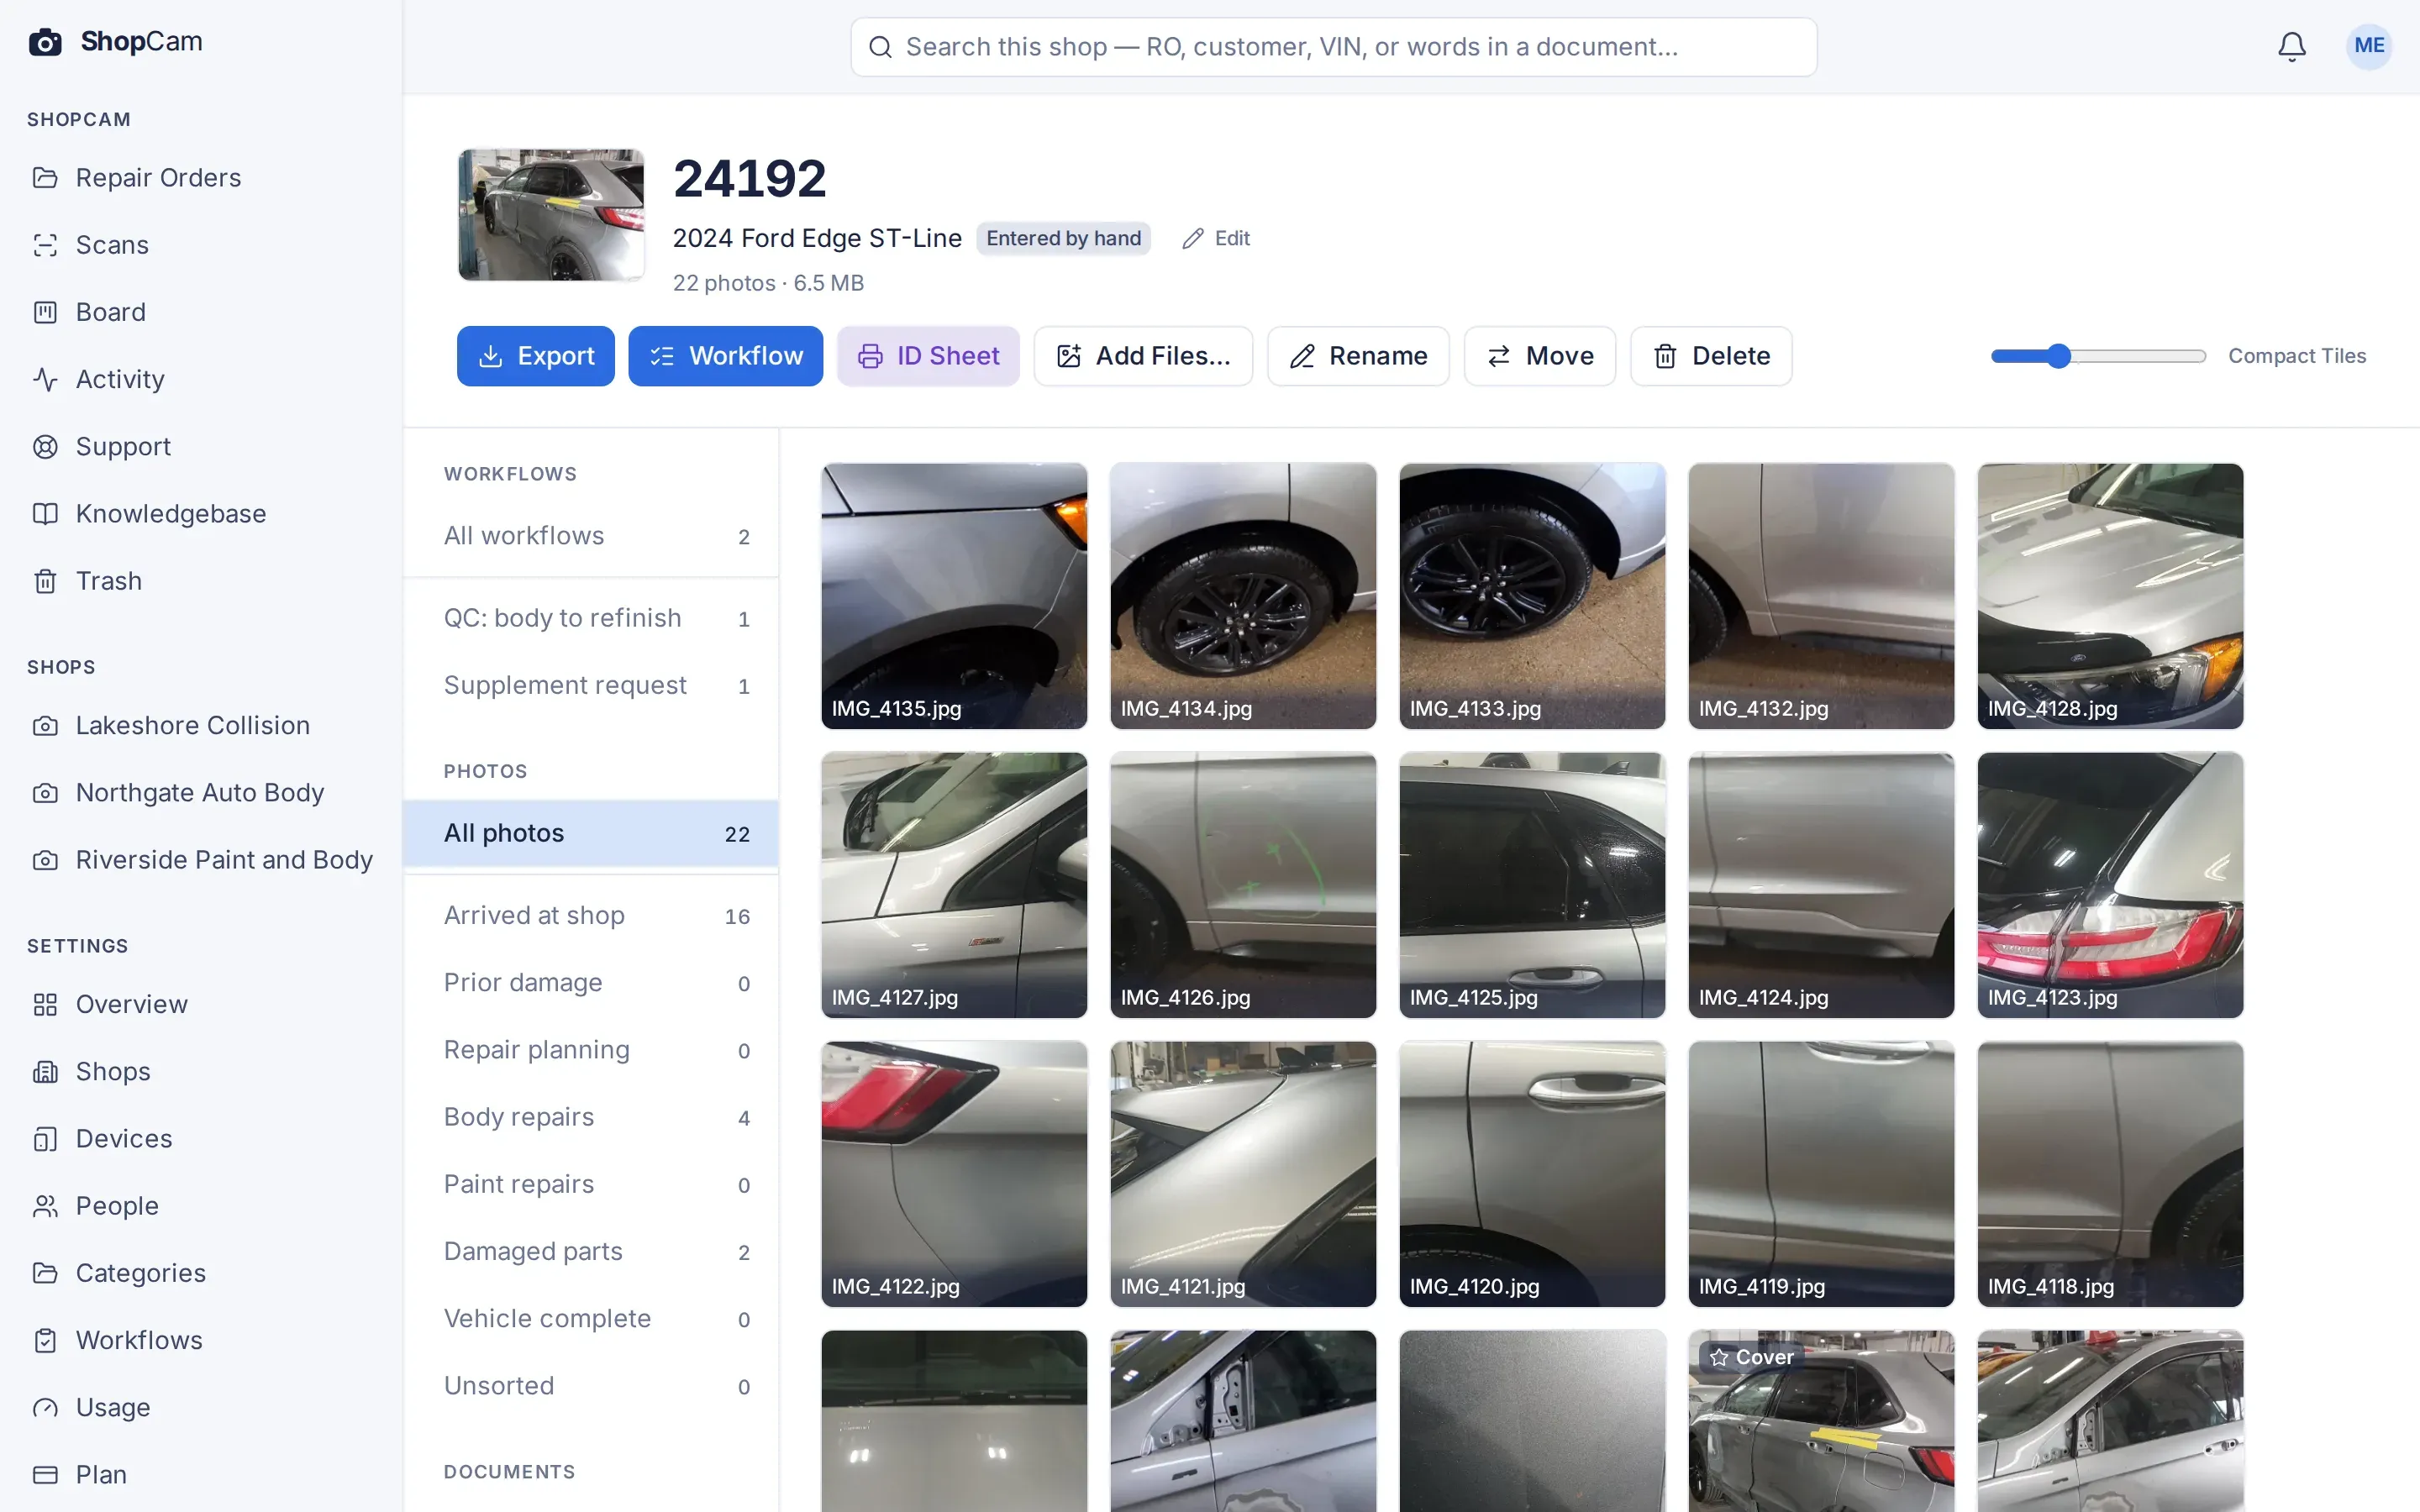Select QC: body to refinish workflow
This screenshot has width=2420, height=1512.
pos(591,618)
